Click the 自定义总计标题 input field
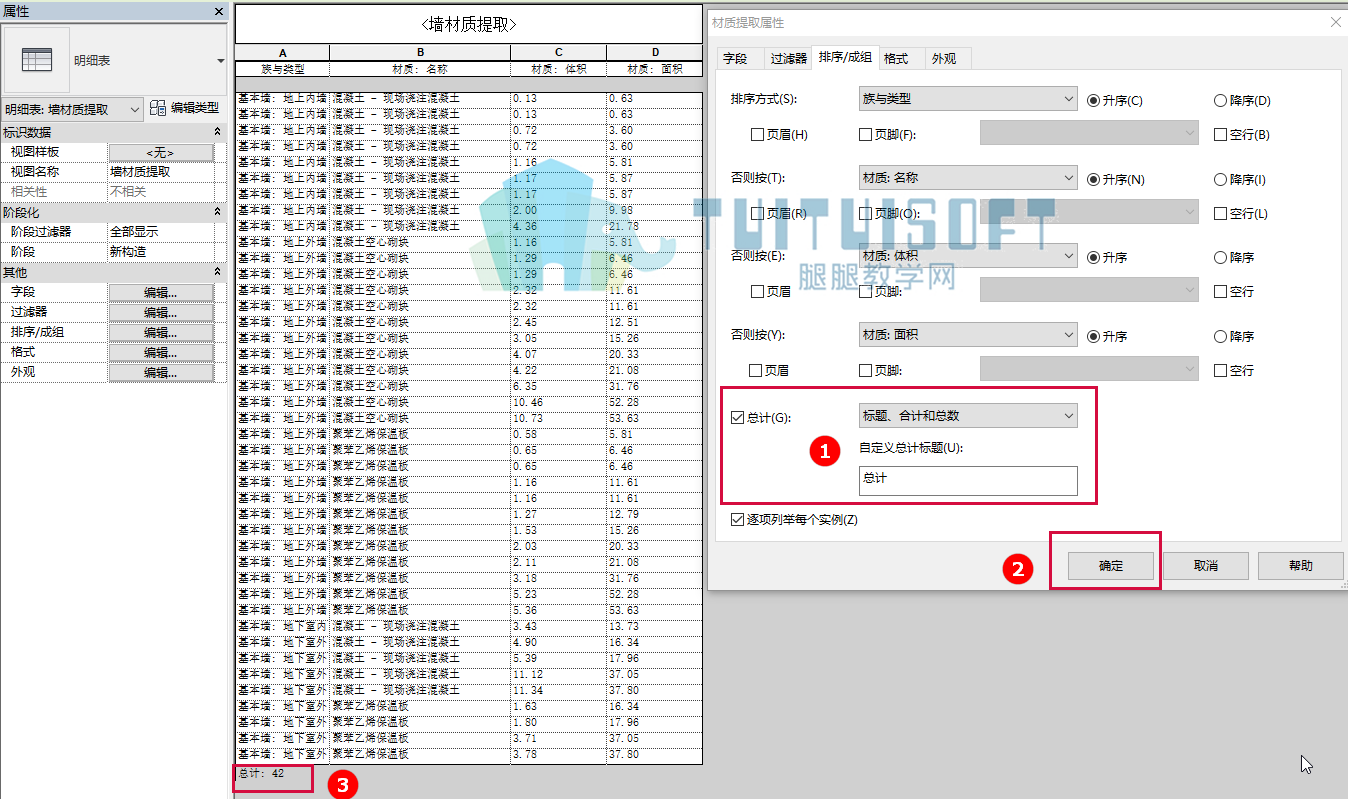Image resolution: width=1348 pixels, height=799 pixels. [x=968, y=480]
